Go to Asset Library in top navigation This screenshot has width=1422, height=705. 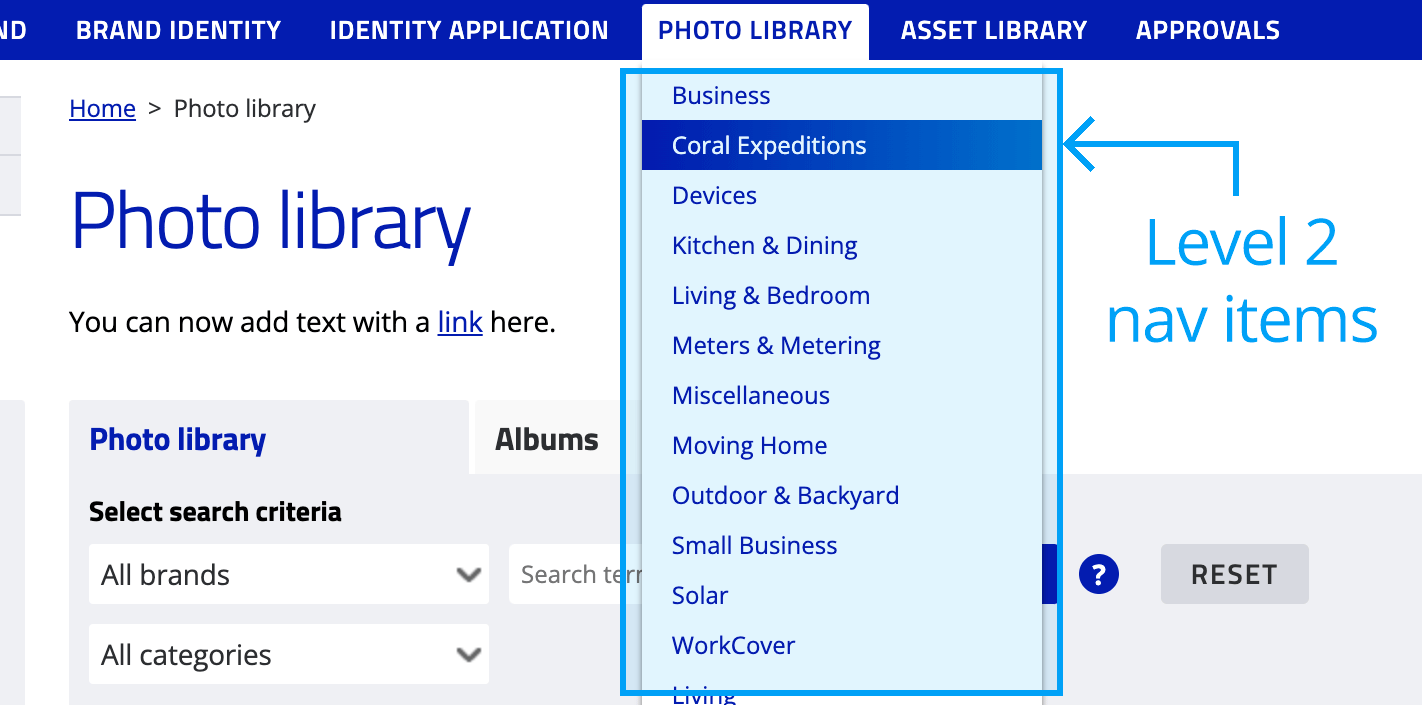tap(993, 30)
